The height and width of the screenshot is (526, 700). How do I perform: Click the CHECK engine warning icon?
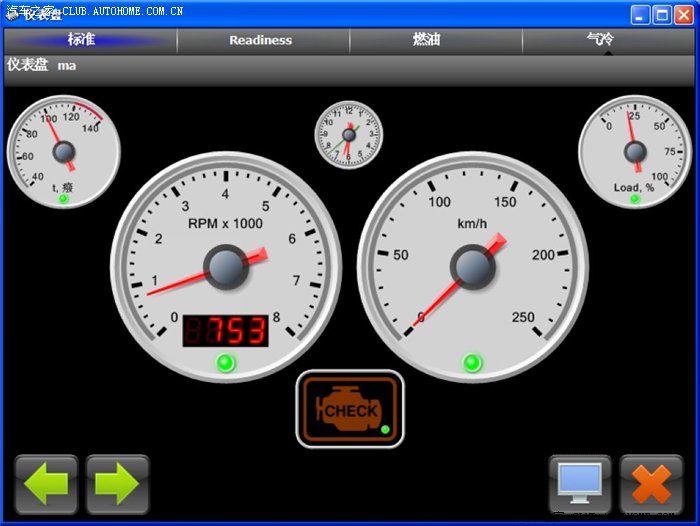[349, 409]
